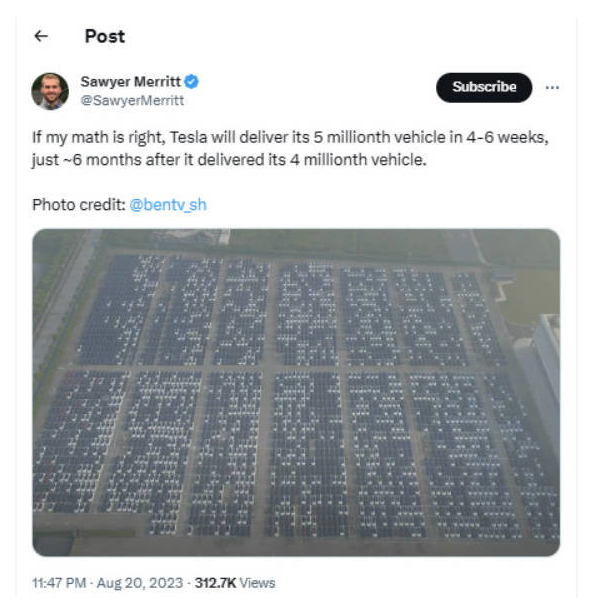This screenshot has width=608, height=599.
Task: Click the back arrow icon
Action: point(41,36)
